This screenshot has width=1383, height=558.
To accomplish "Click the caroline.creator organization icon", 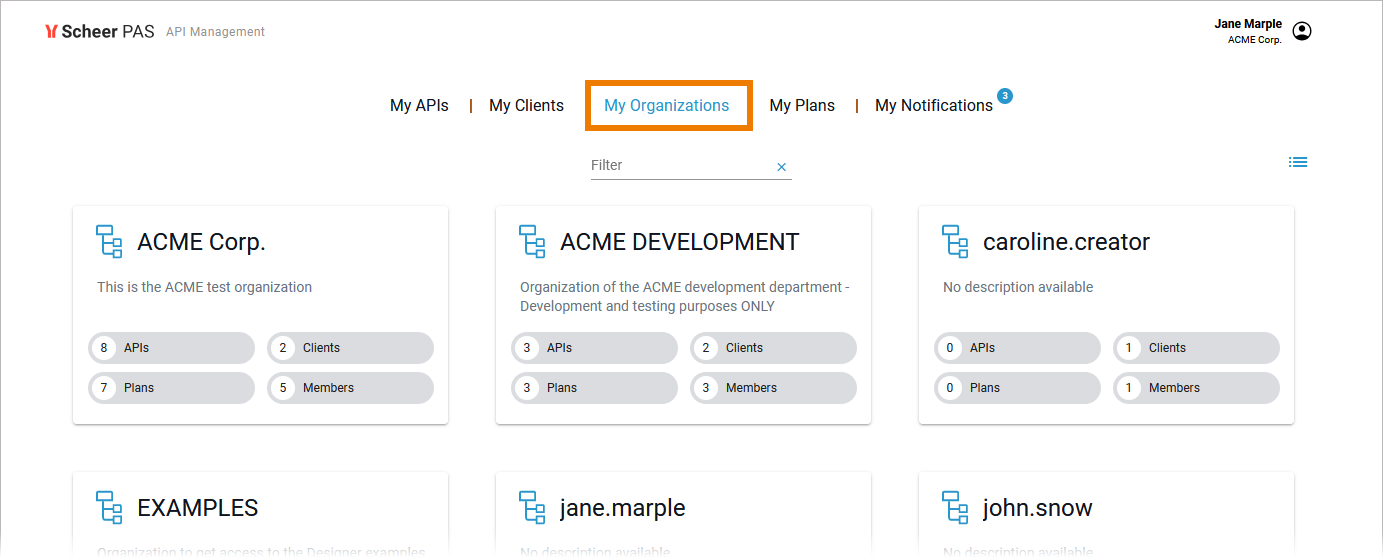I will point(955,242).
